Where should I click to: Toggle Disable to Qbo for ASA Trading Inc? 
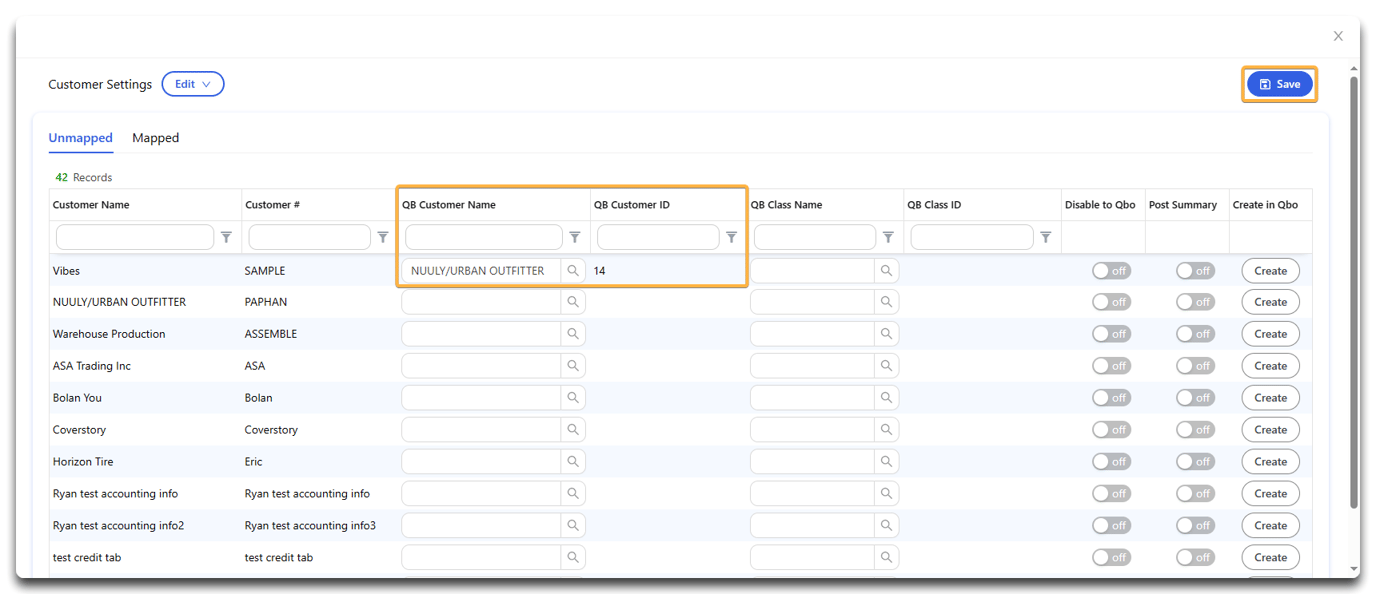[1111, 365]
